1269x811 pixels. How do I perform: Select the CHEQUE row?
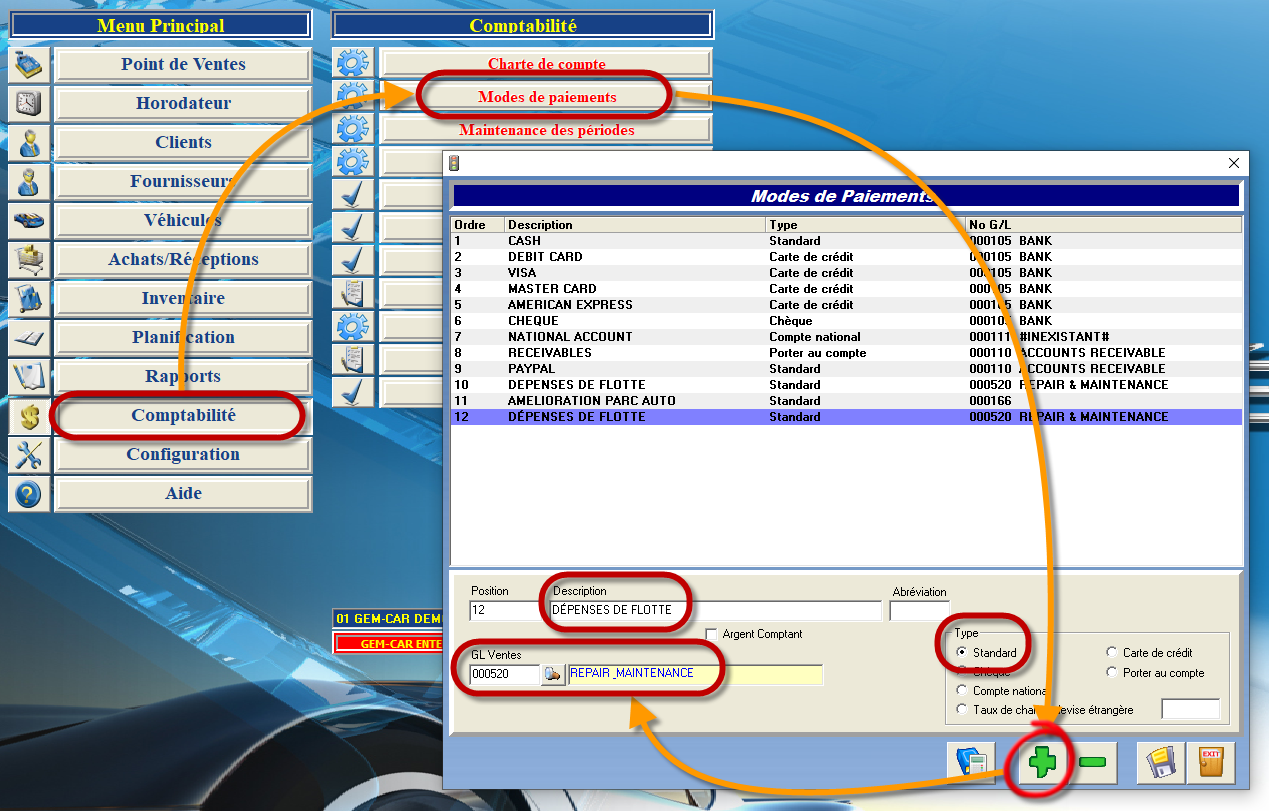(846, 321)
